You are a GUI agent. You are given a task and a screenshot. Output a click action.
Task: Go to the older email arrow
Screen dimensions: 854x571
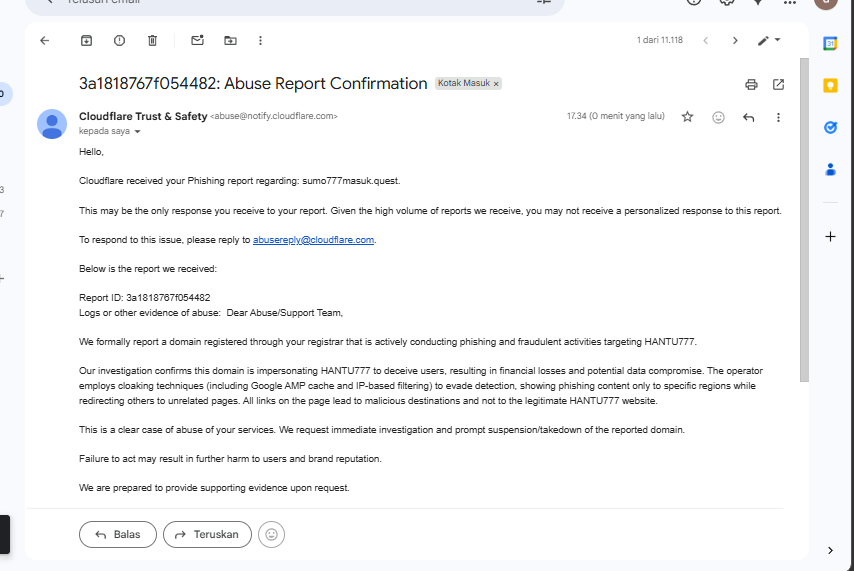click(x=735, y=40)
